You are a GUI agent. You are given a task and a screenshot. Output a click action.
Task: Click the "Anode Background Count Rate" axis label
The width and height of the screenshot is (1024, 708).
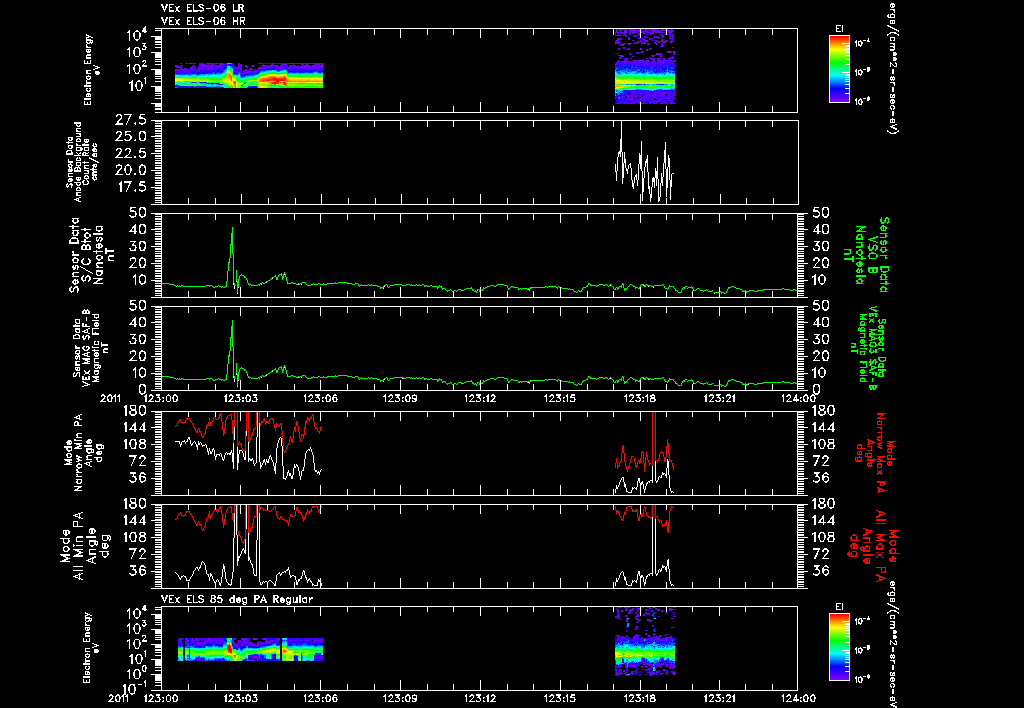click(82, 161)
